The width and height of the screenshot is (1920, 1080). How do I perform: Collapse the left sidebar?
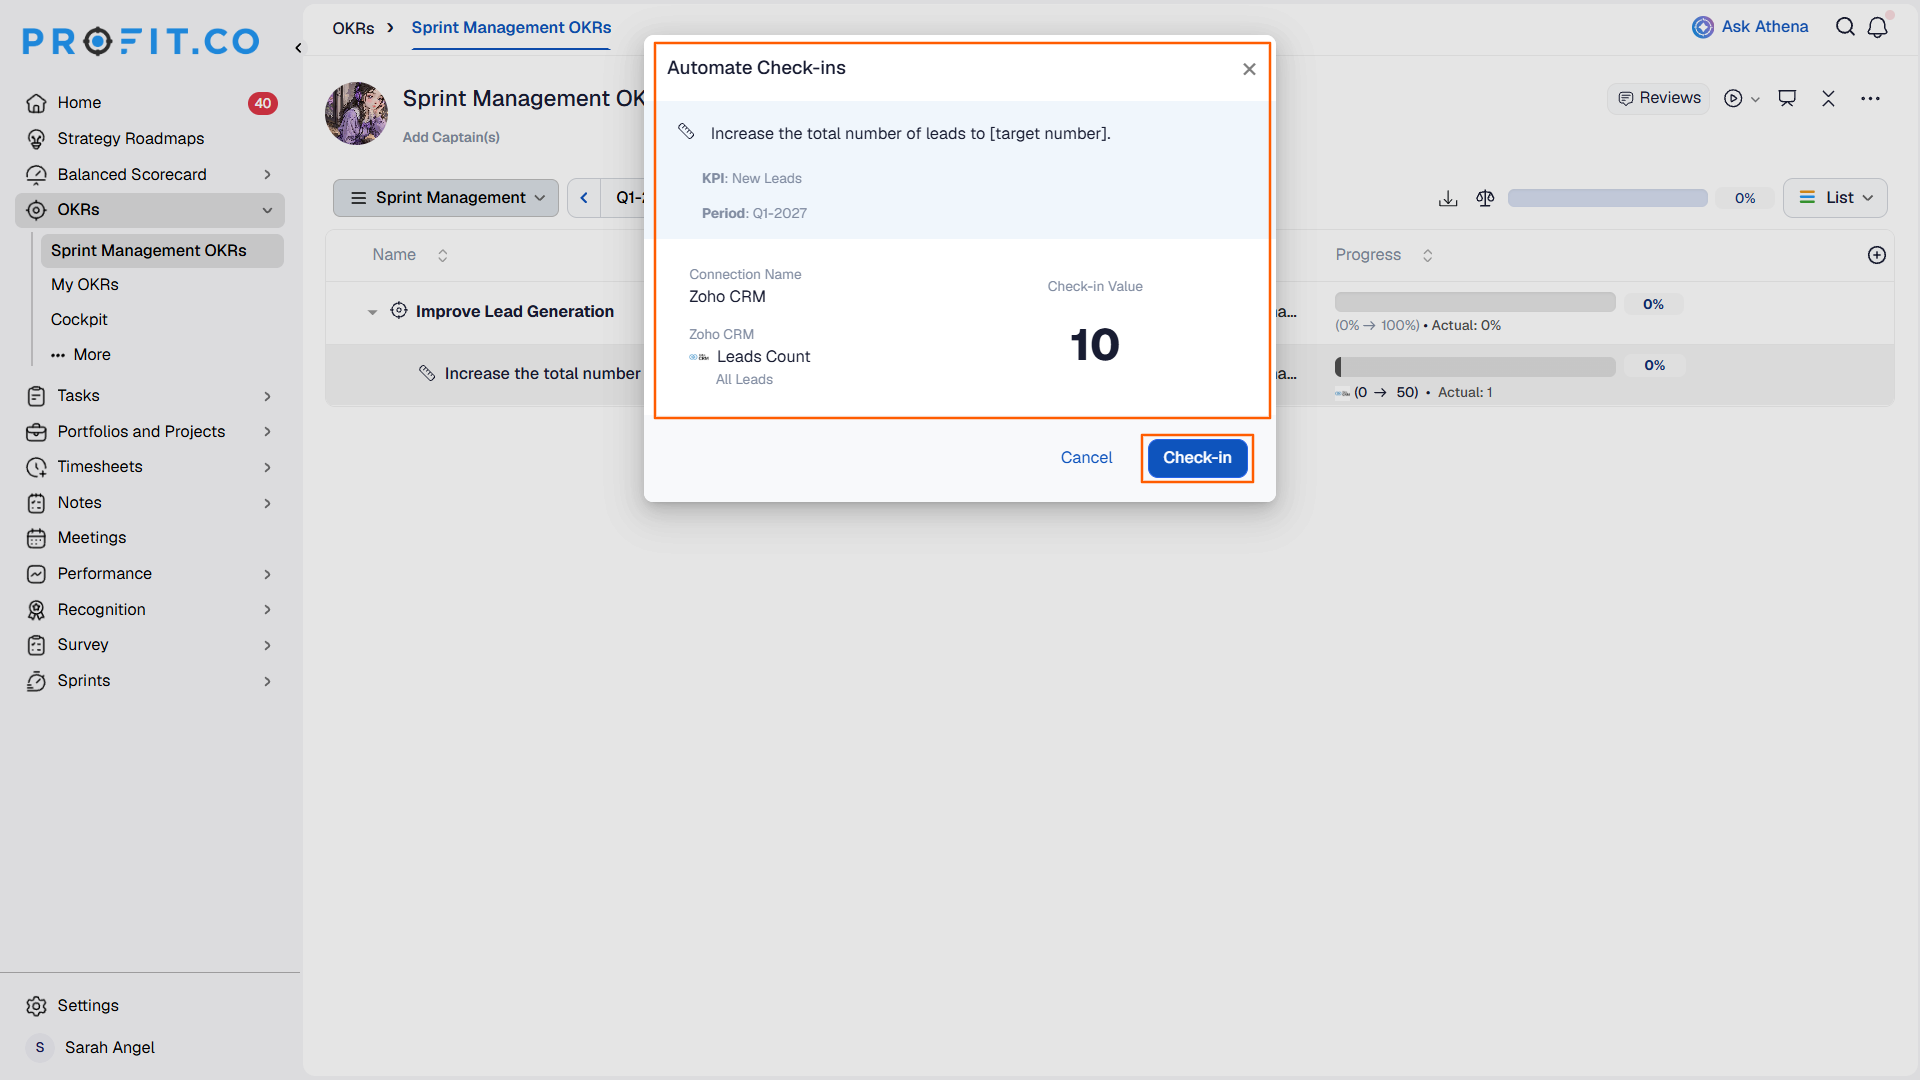pos(298,48)
